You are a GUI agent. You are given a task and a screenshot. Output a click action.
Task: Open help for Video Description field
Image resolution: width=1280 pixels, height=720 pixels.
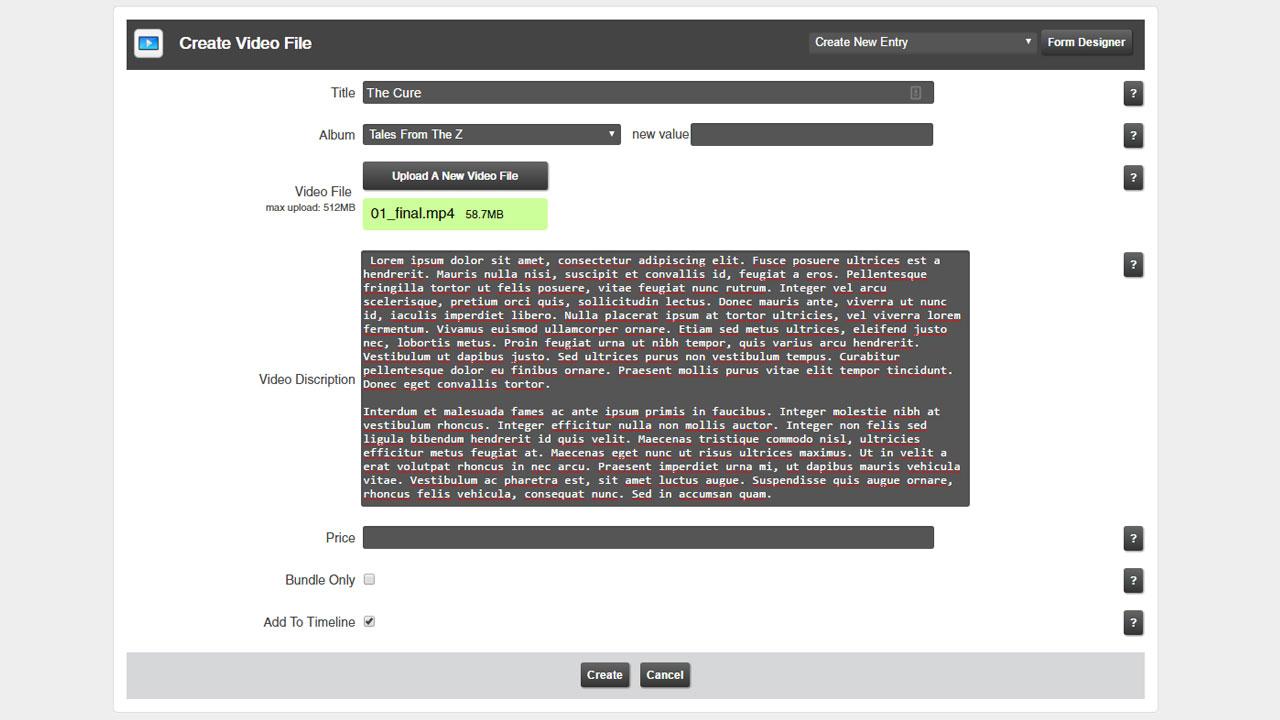(1133, 265)
